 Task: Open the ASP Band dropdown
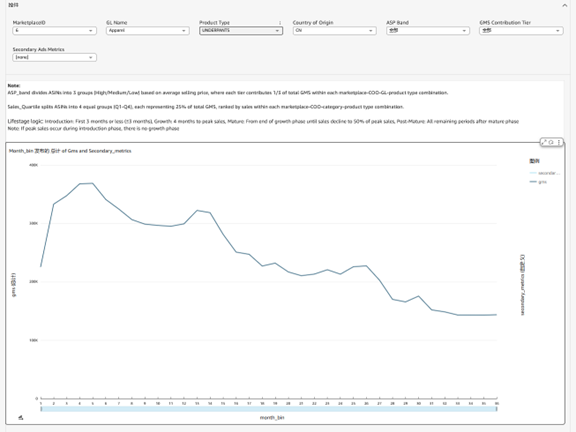(x=428, y=30)
